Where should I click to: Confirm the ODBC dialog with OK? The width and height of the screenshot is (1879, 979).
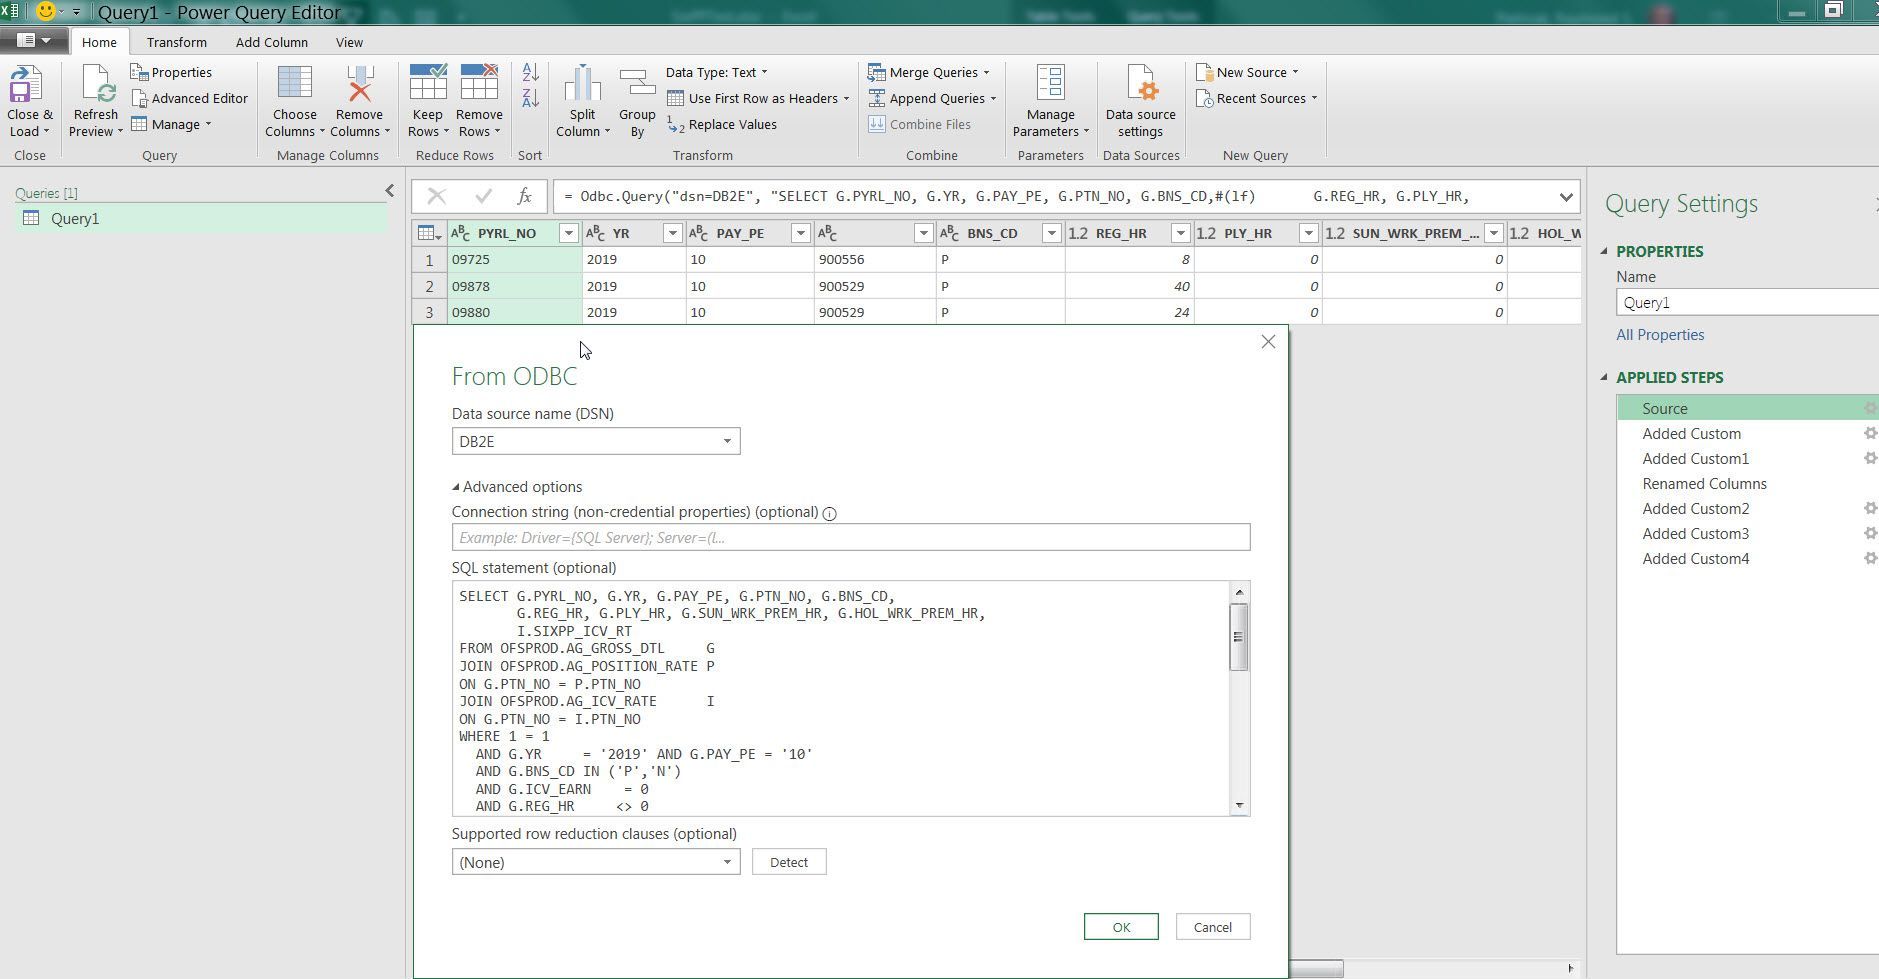pos(1120,926)
